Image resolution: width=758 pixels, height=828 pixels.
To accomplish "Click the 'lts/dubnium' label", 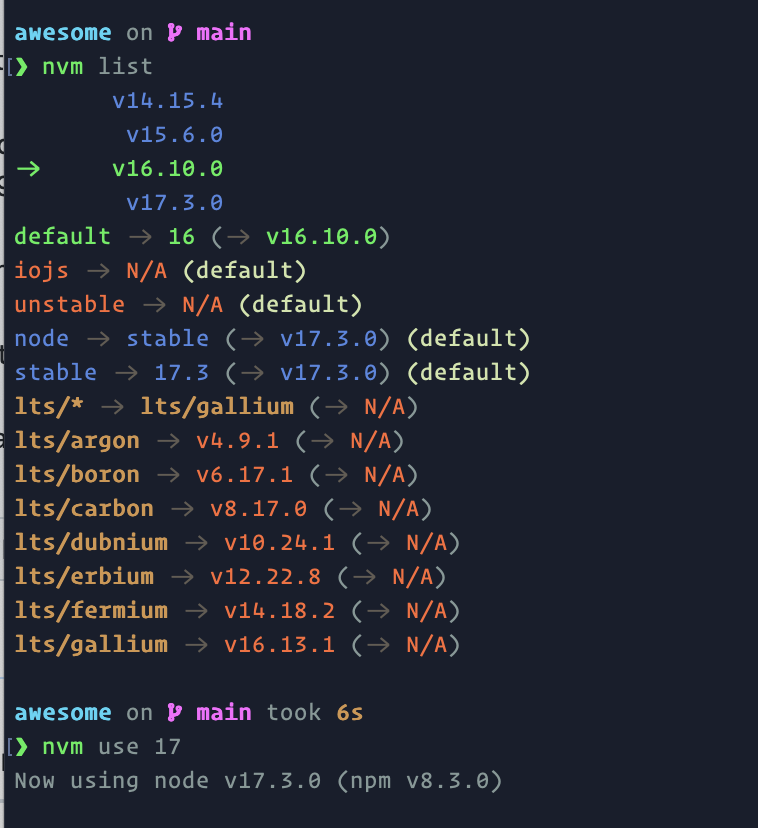I will tap(91, 543).
